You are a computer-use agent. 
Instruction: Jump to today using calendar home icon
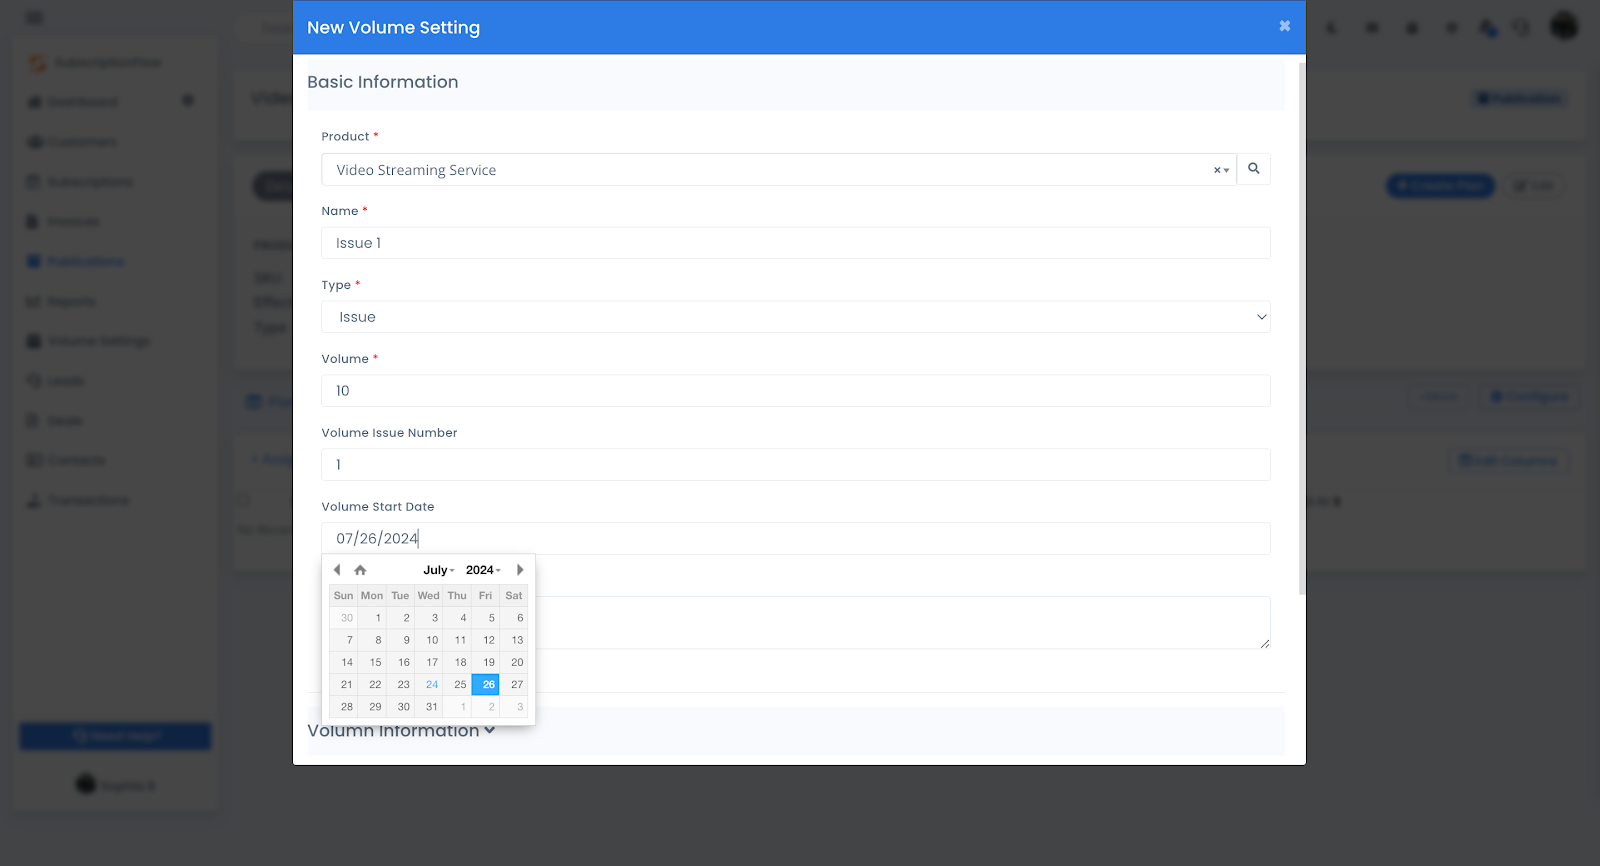[x=360, y=570]
